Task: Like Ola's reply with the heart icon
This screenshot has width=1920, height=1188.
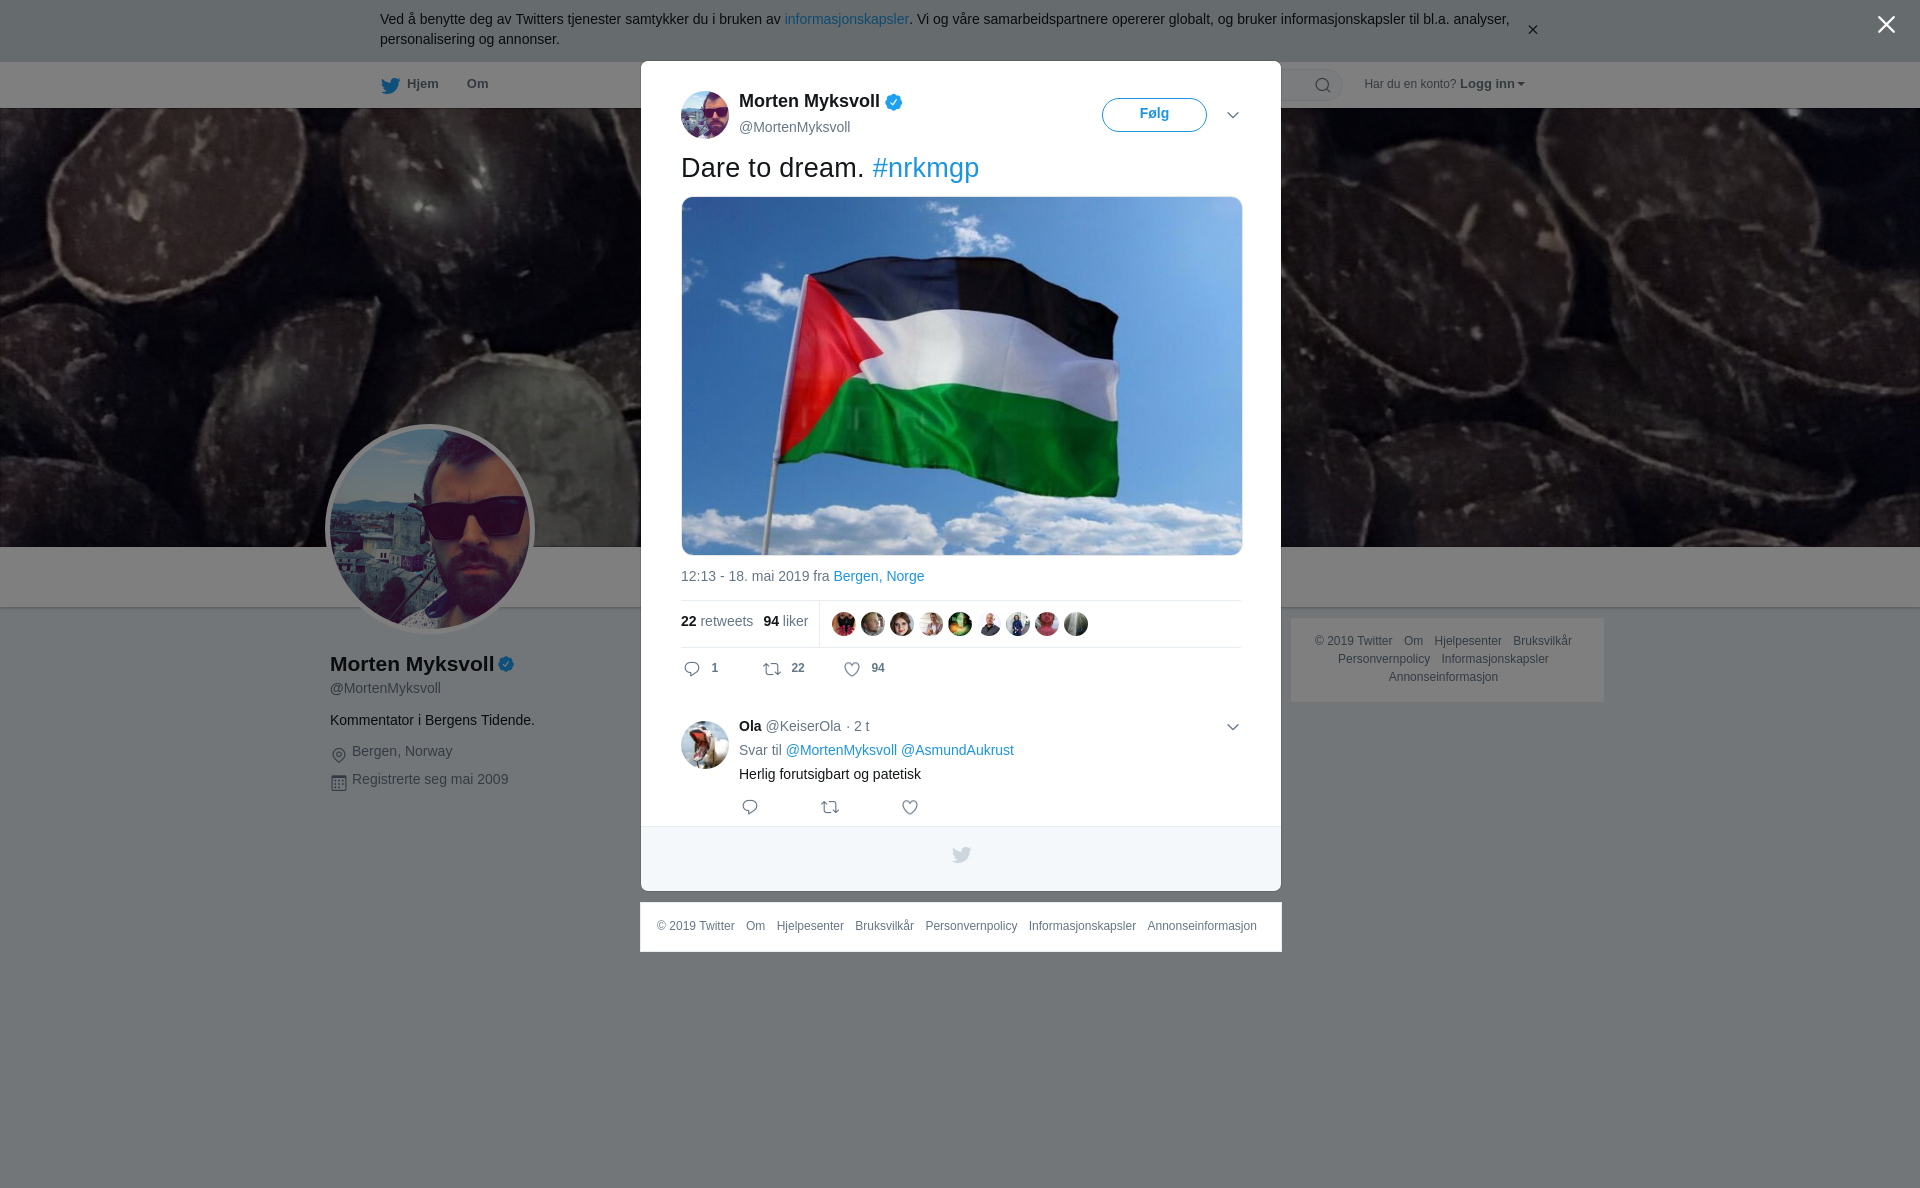Action: 910,807
